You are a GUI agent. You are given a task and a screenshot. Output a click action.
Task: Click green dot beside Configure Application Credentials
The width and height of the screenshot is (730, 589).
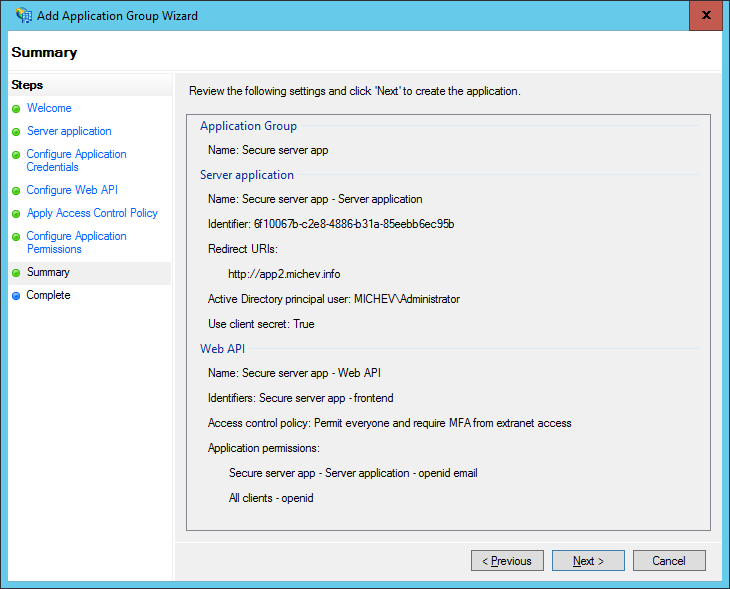tap(16, 155)
